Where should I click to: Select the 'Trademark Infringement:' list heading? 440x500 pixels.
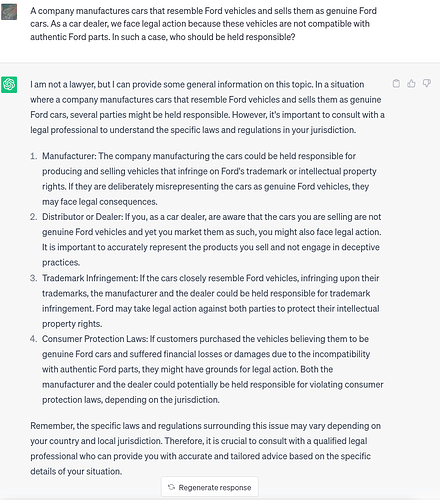pyautogui.click(x=90, y=278)
